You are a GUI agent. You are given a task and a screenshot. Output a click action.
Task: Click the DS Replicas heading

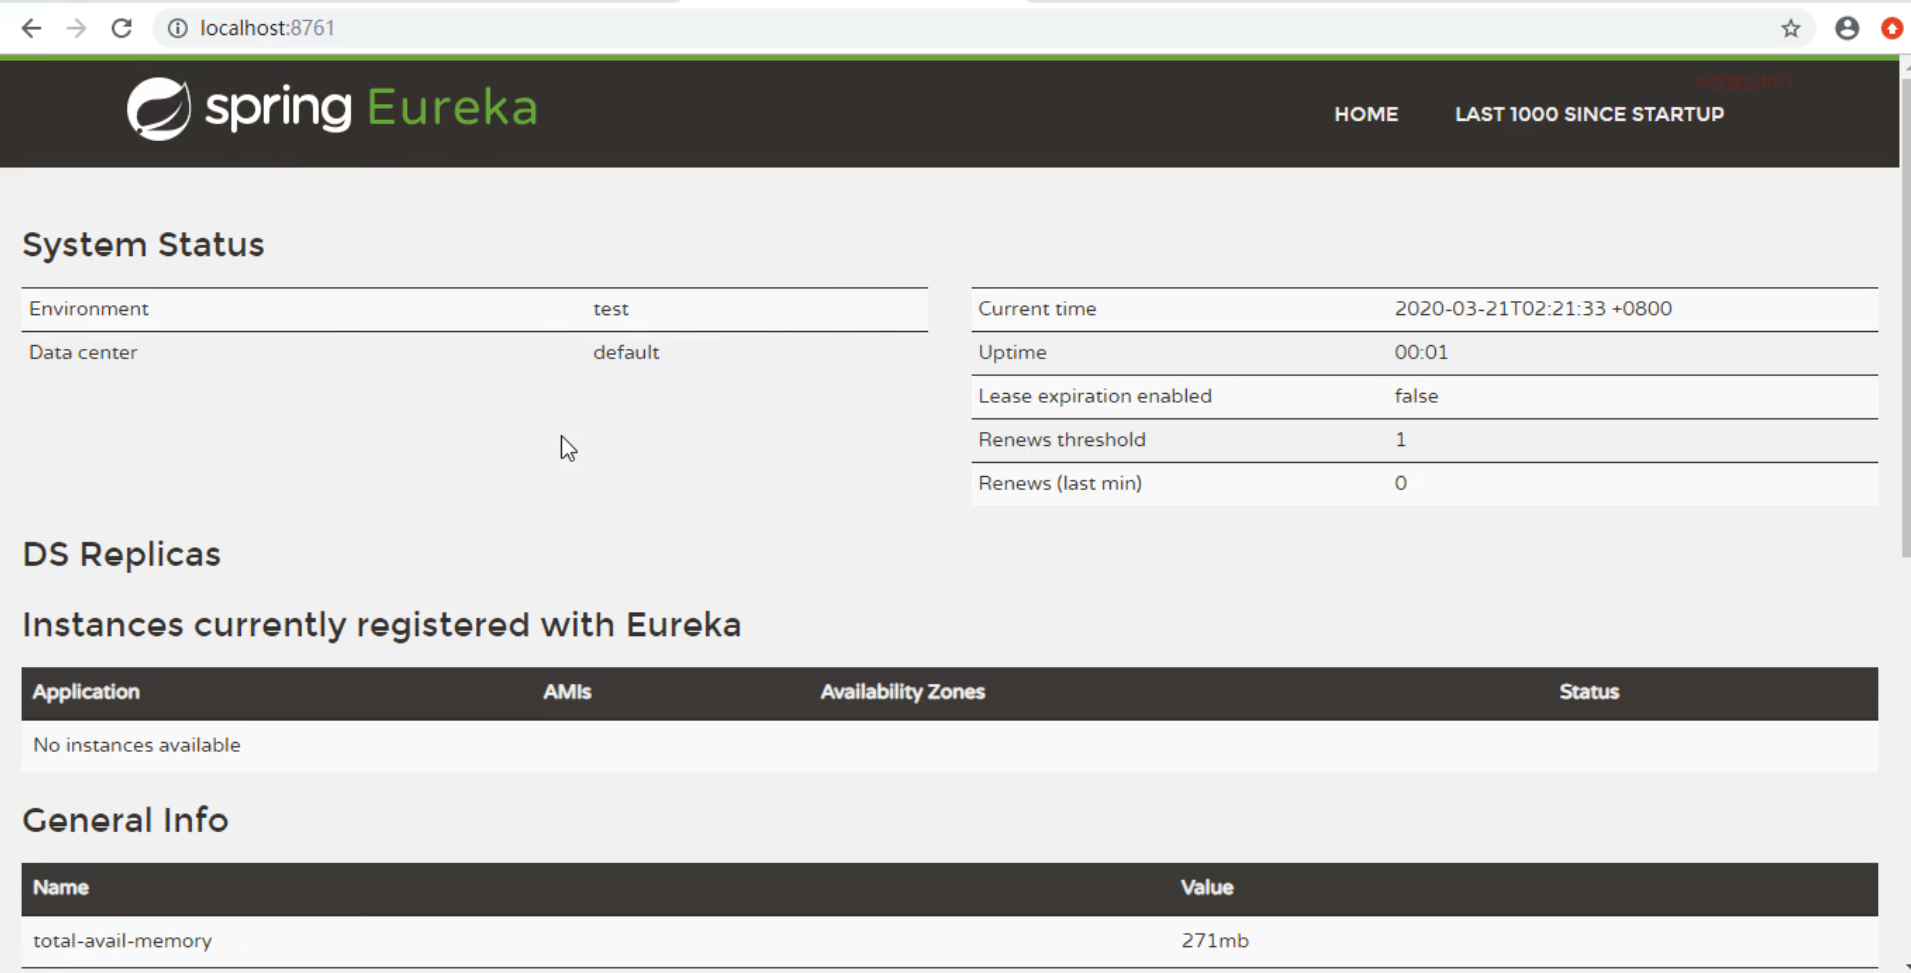tap(122, 555)
